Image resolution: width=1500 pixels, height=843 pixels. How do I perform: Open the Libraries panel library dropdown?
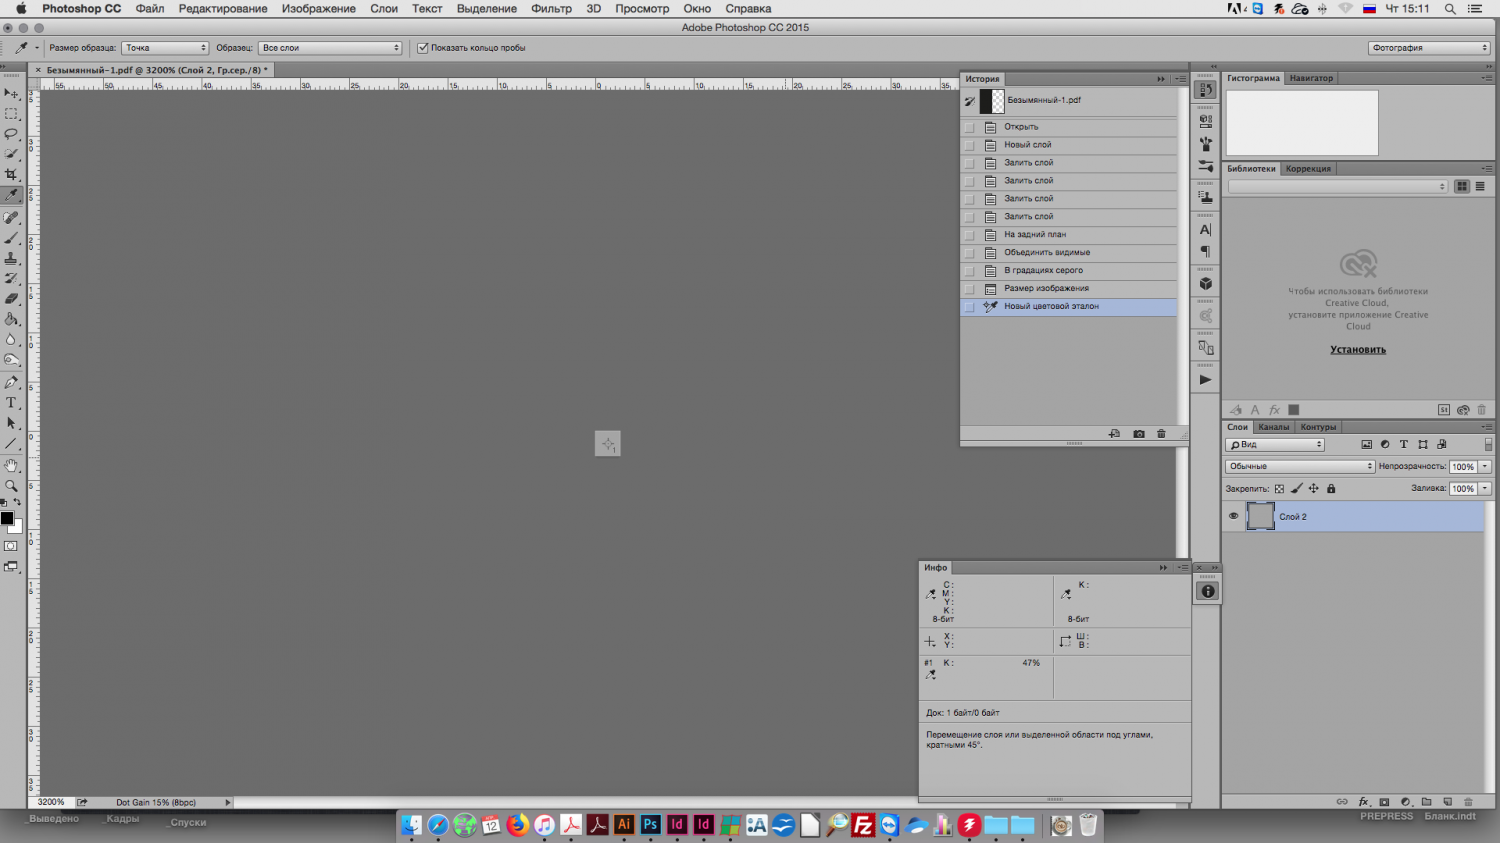[1338, 187]
